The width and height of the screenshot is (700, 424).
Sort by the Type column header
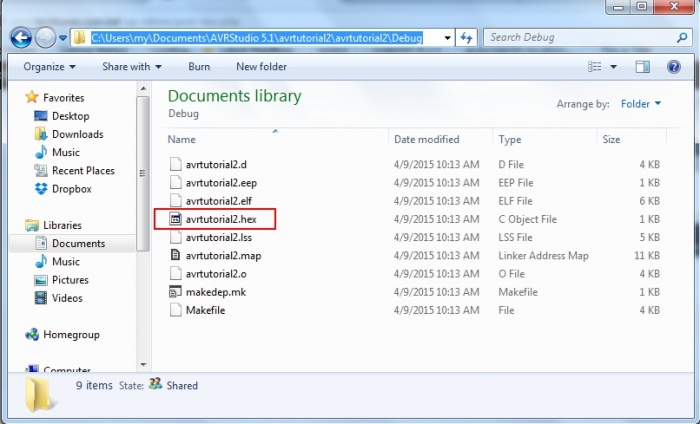510,140
